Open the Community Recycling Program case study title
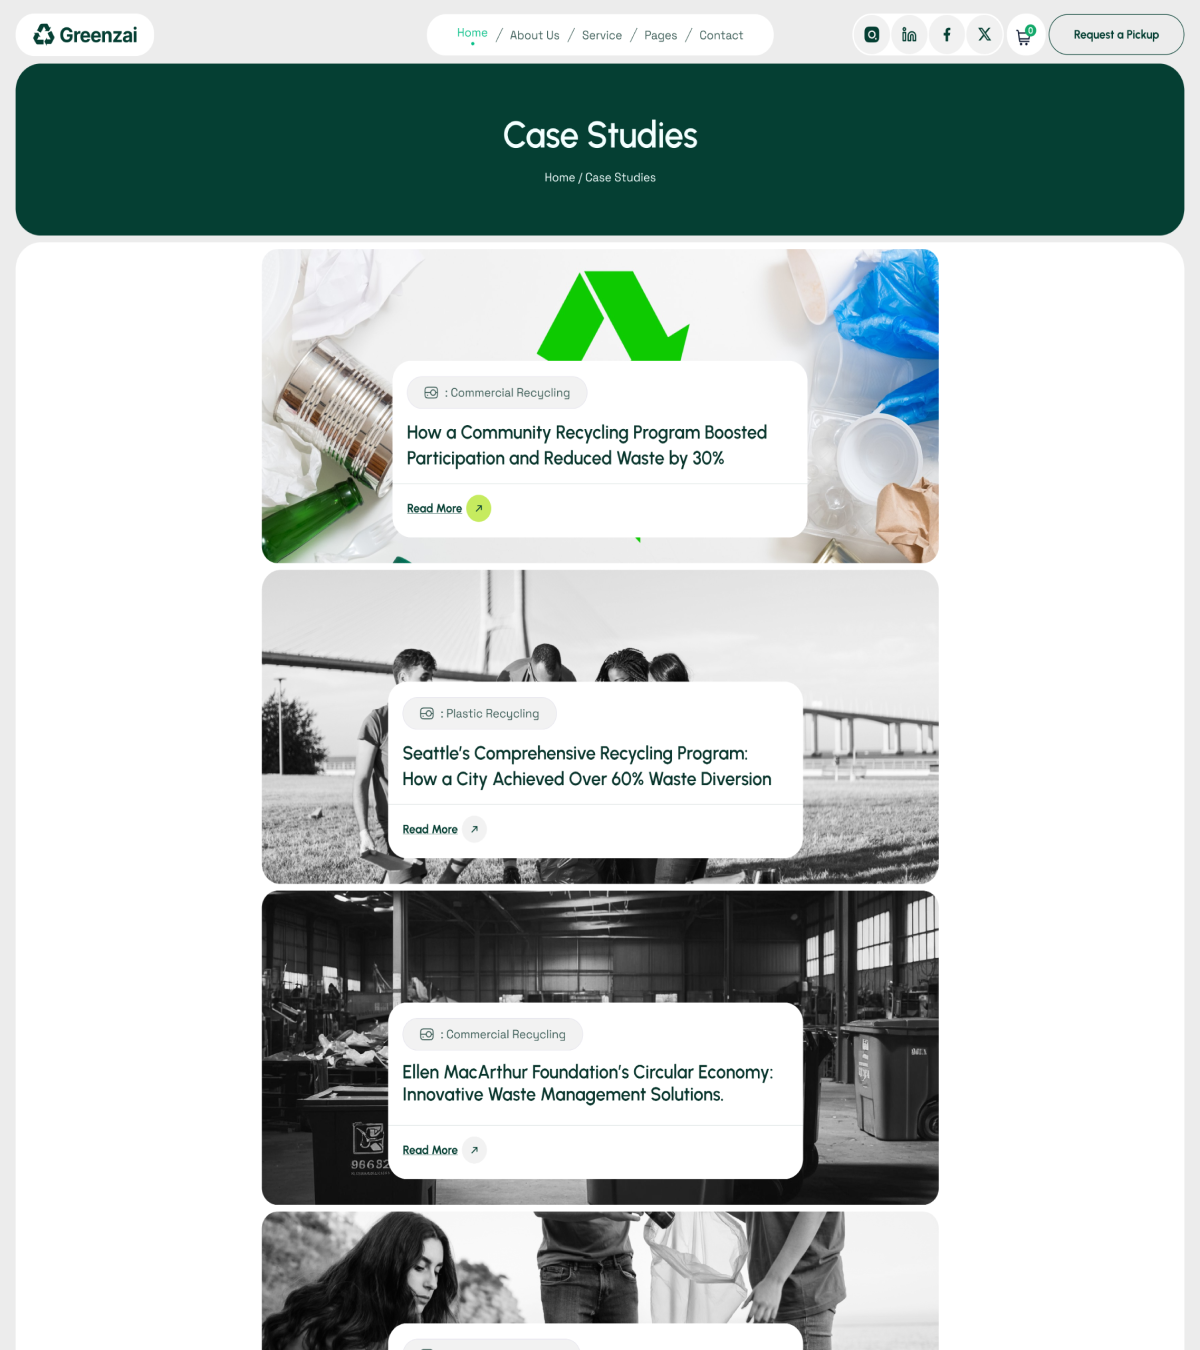This screenshot has width=1200, height=1350. click(x=587, y=445)
